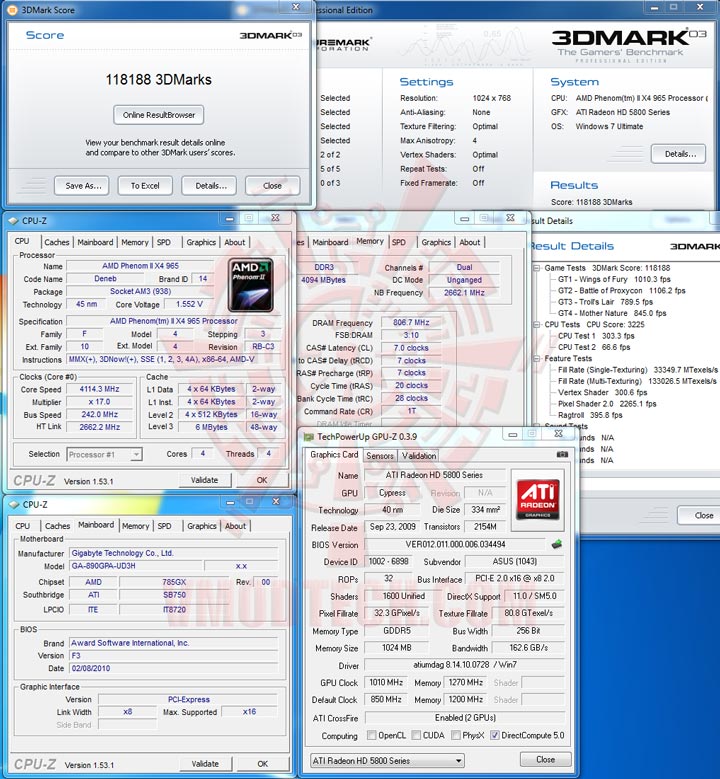Click OK in the top CPU-Z window
720x779 pixels.
click(x=262, y=480)
